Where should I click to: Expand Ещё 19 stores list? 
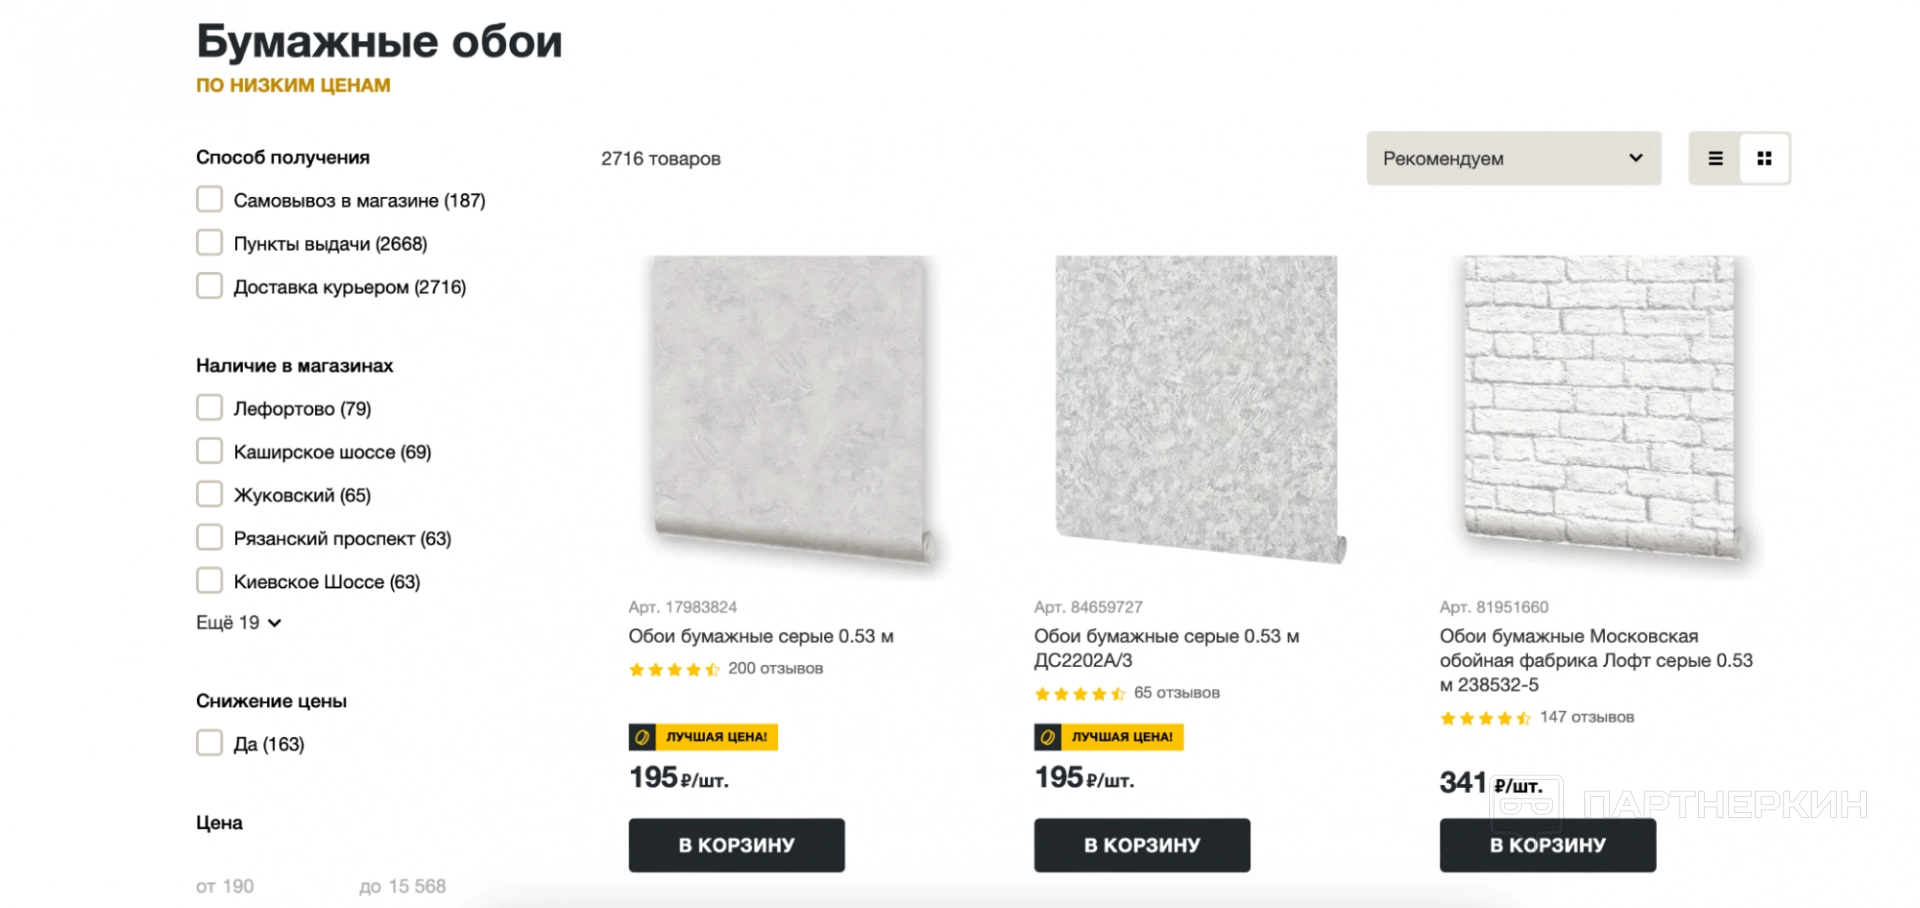[238, 623]
